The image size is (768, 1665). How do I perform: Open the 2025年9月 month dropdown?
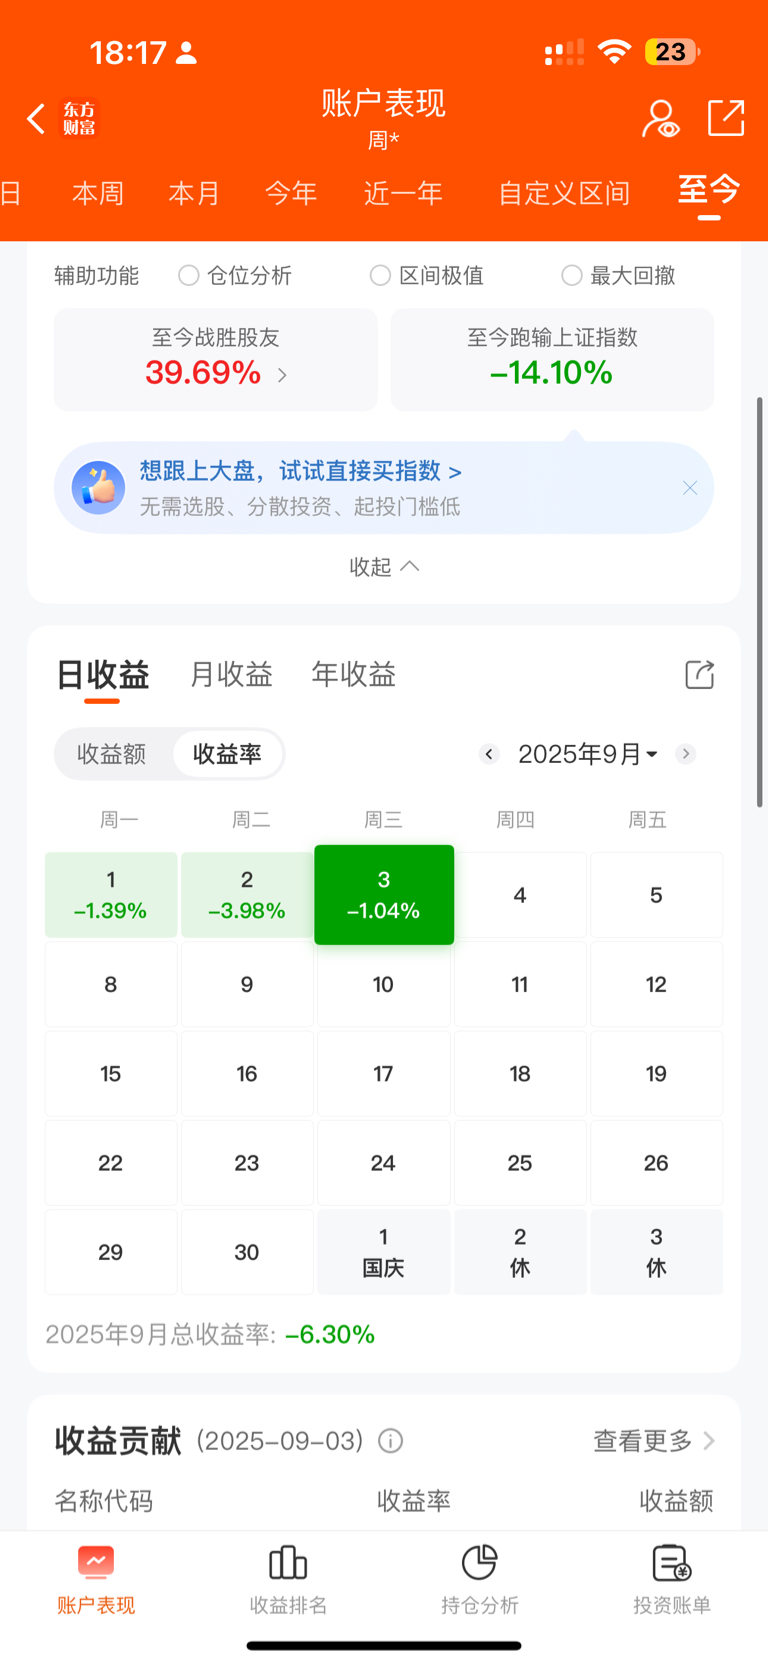tap(588, 754)
